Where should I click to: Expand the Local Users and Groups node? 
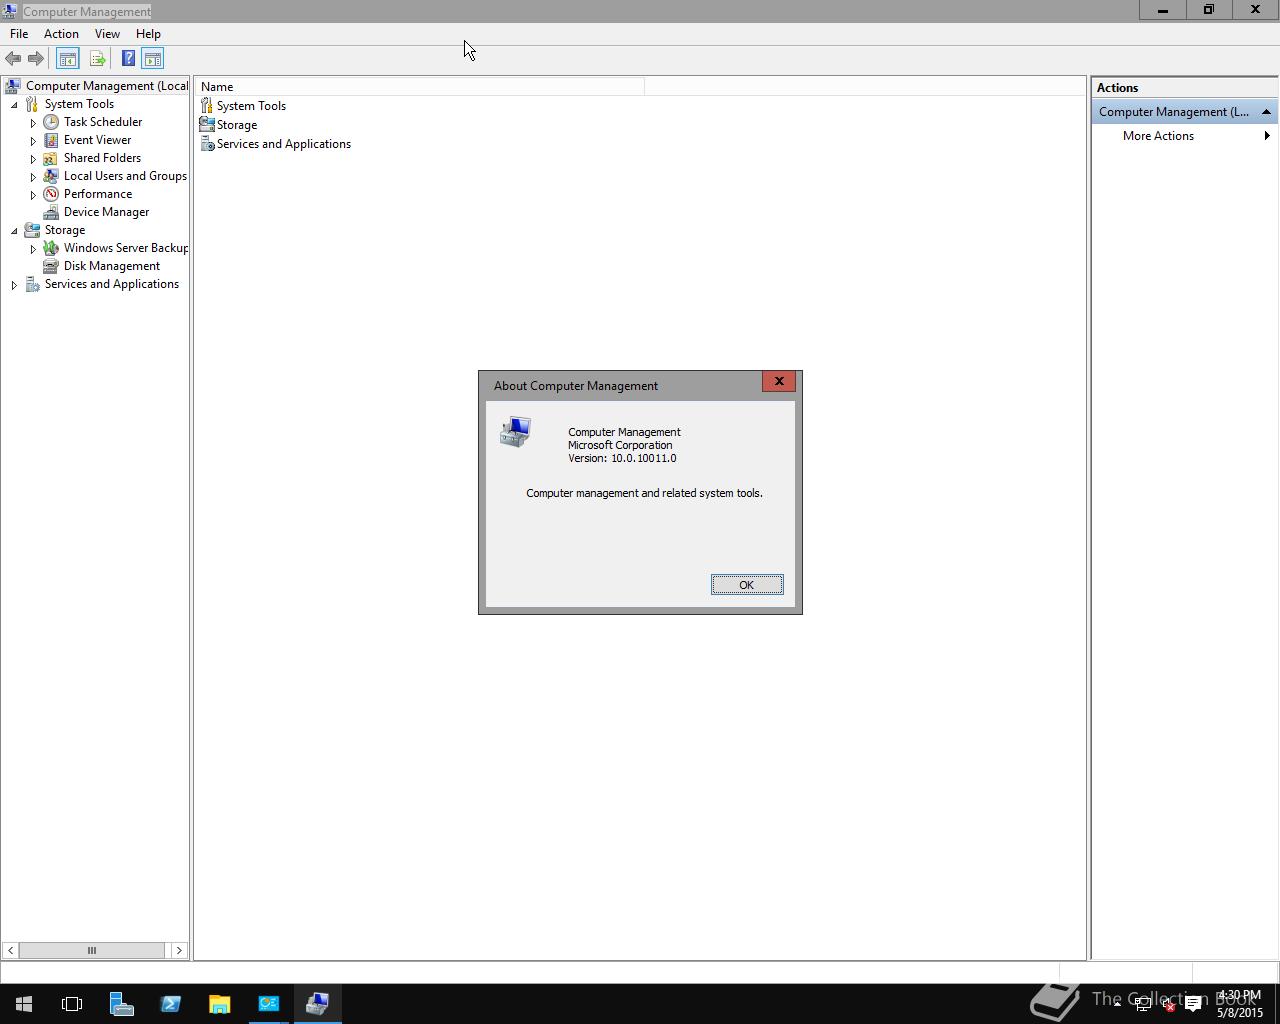pyautogui.click(x=33, y=177)
